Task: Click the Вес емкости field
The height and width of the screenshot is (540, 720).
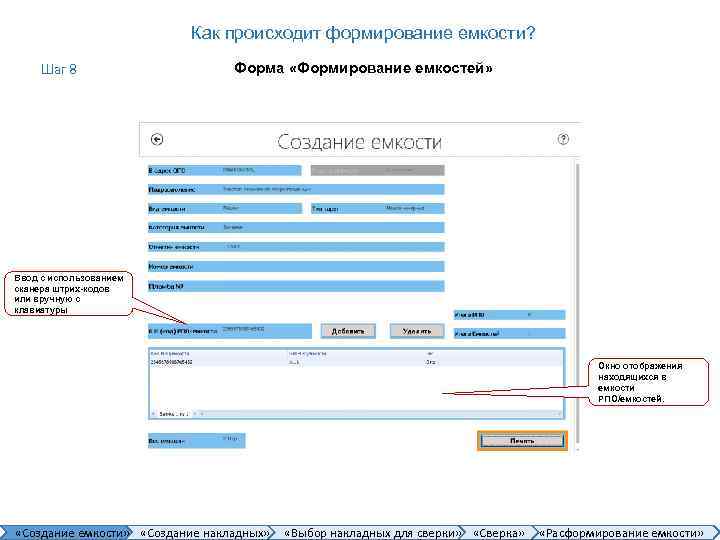Action: click(197, 441)
